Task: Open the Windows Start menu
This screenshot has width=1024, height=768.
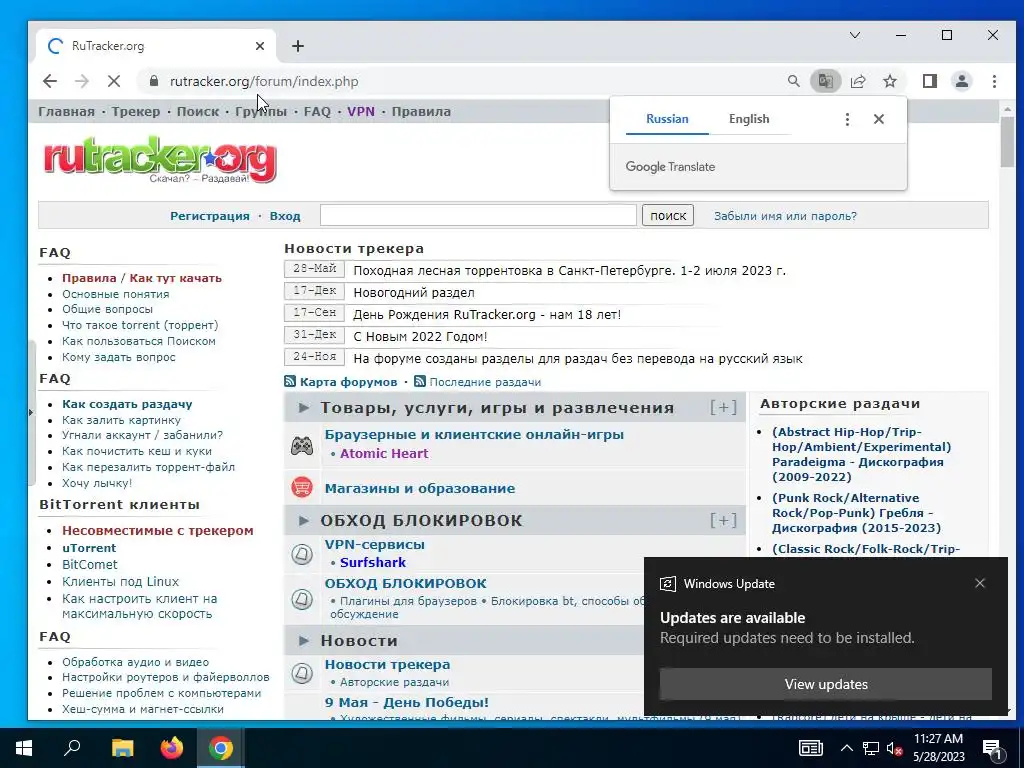Action: tap(24, 748)
